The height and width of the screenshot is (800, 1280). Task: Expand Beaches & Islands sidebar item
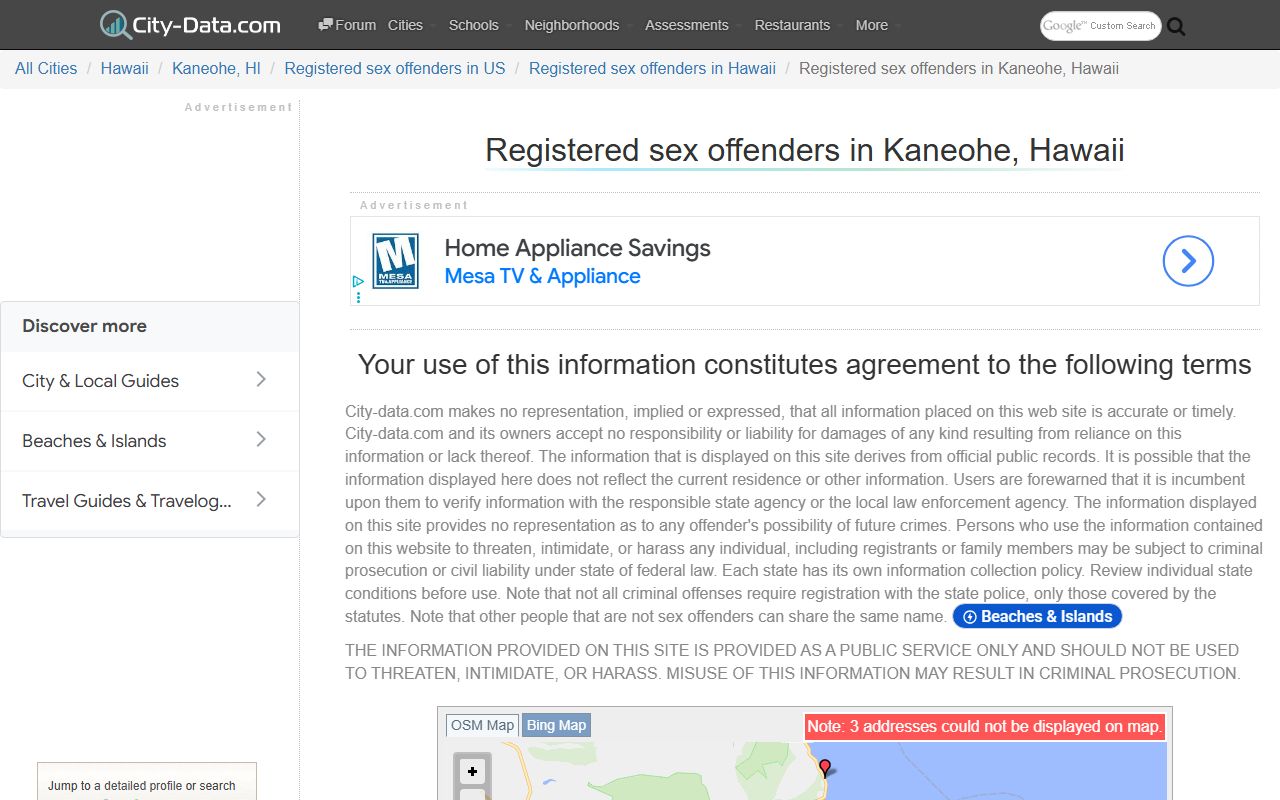coord(150,441)
